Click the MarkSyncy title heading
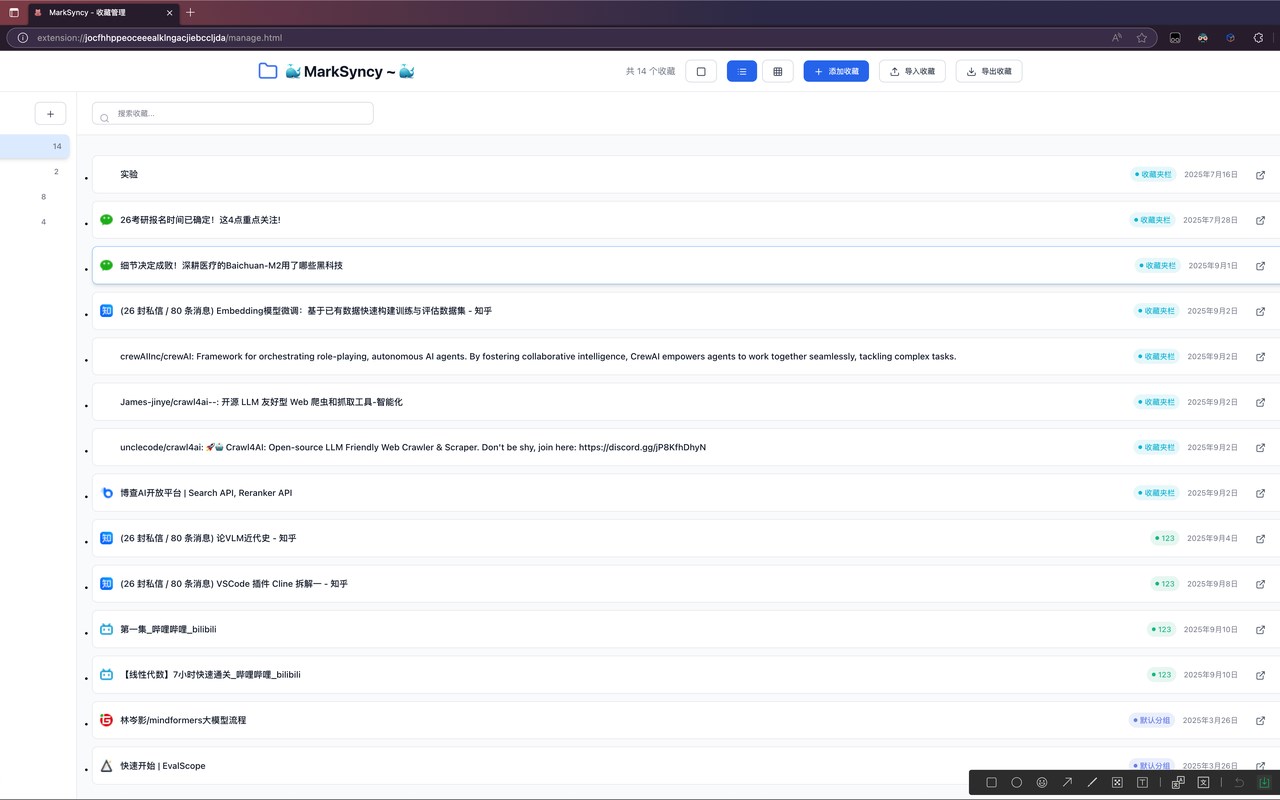Screen dimensions: 1280x800 [350, 72]
